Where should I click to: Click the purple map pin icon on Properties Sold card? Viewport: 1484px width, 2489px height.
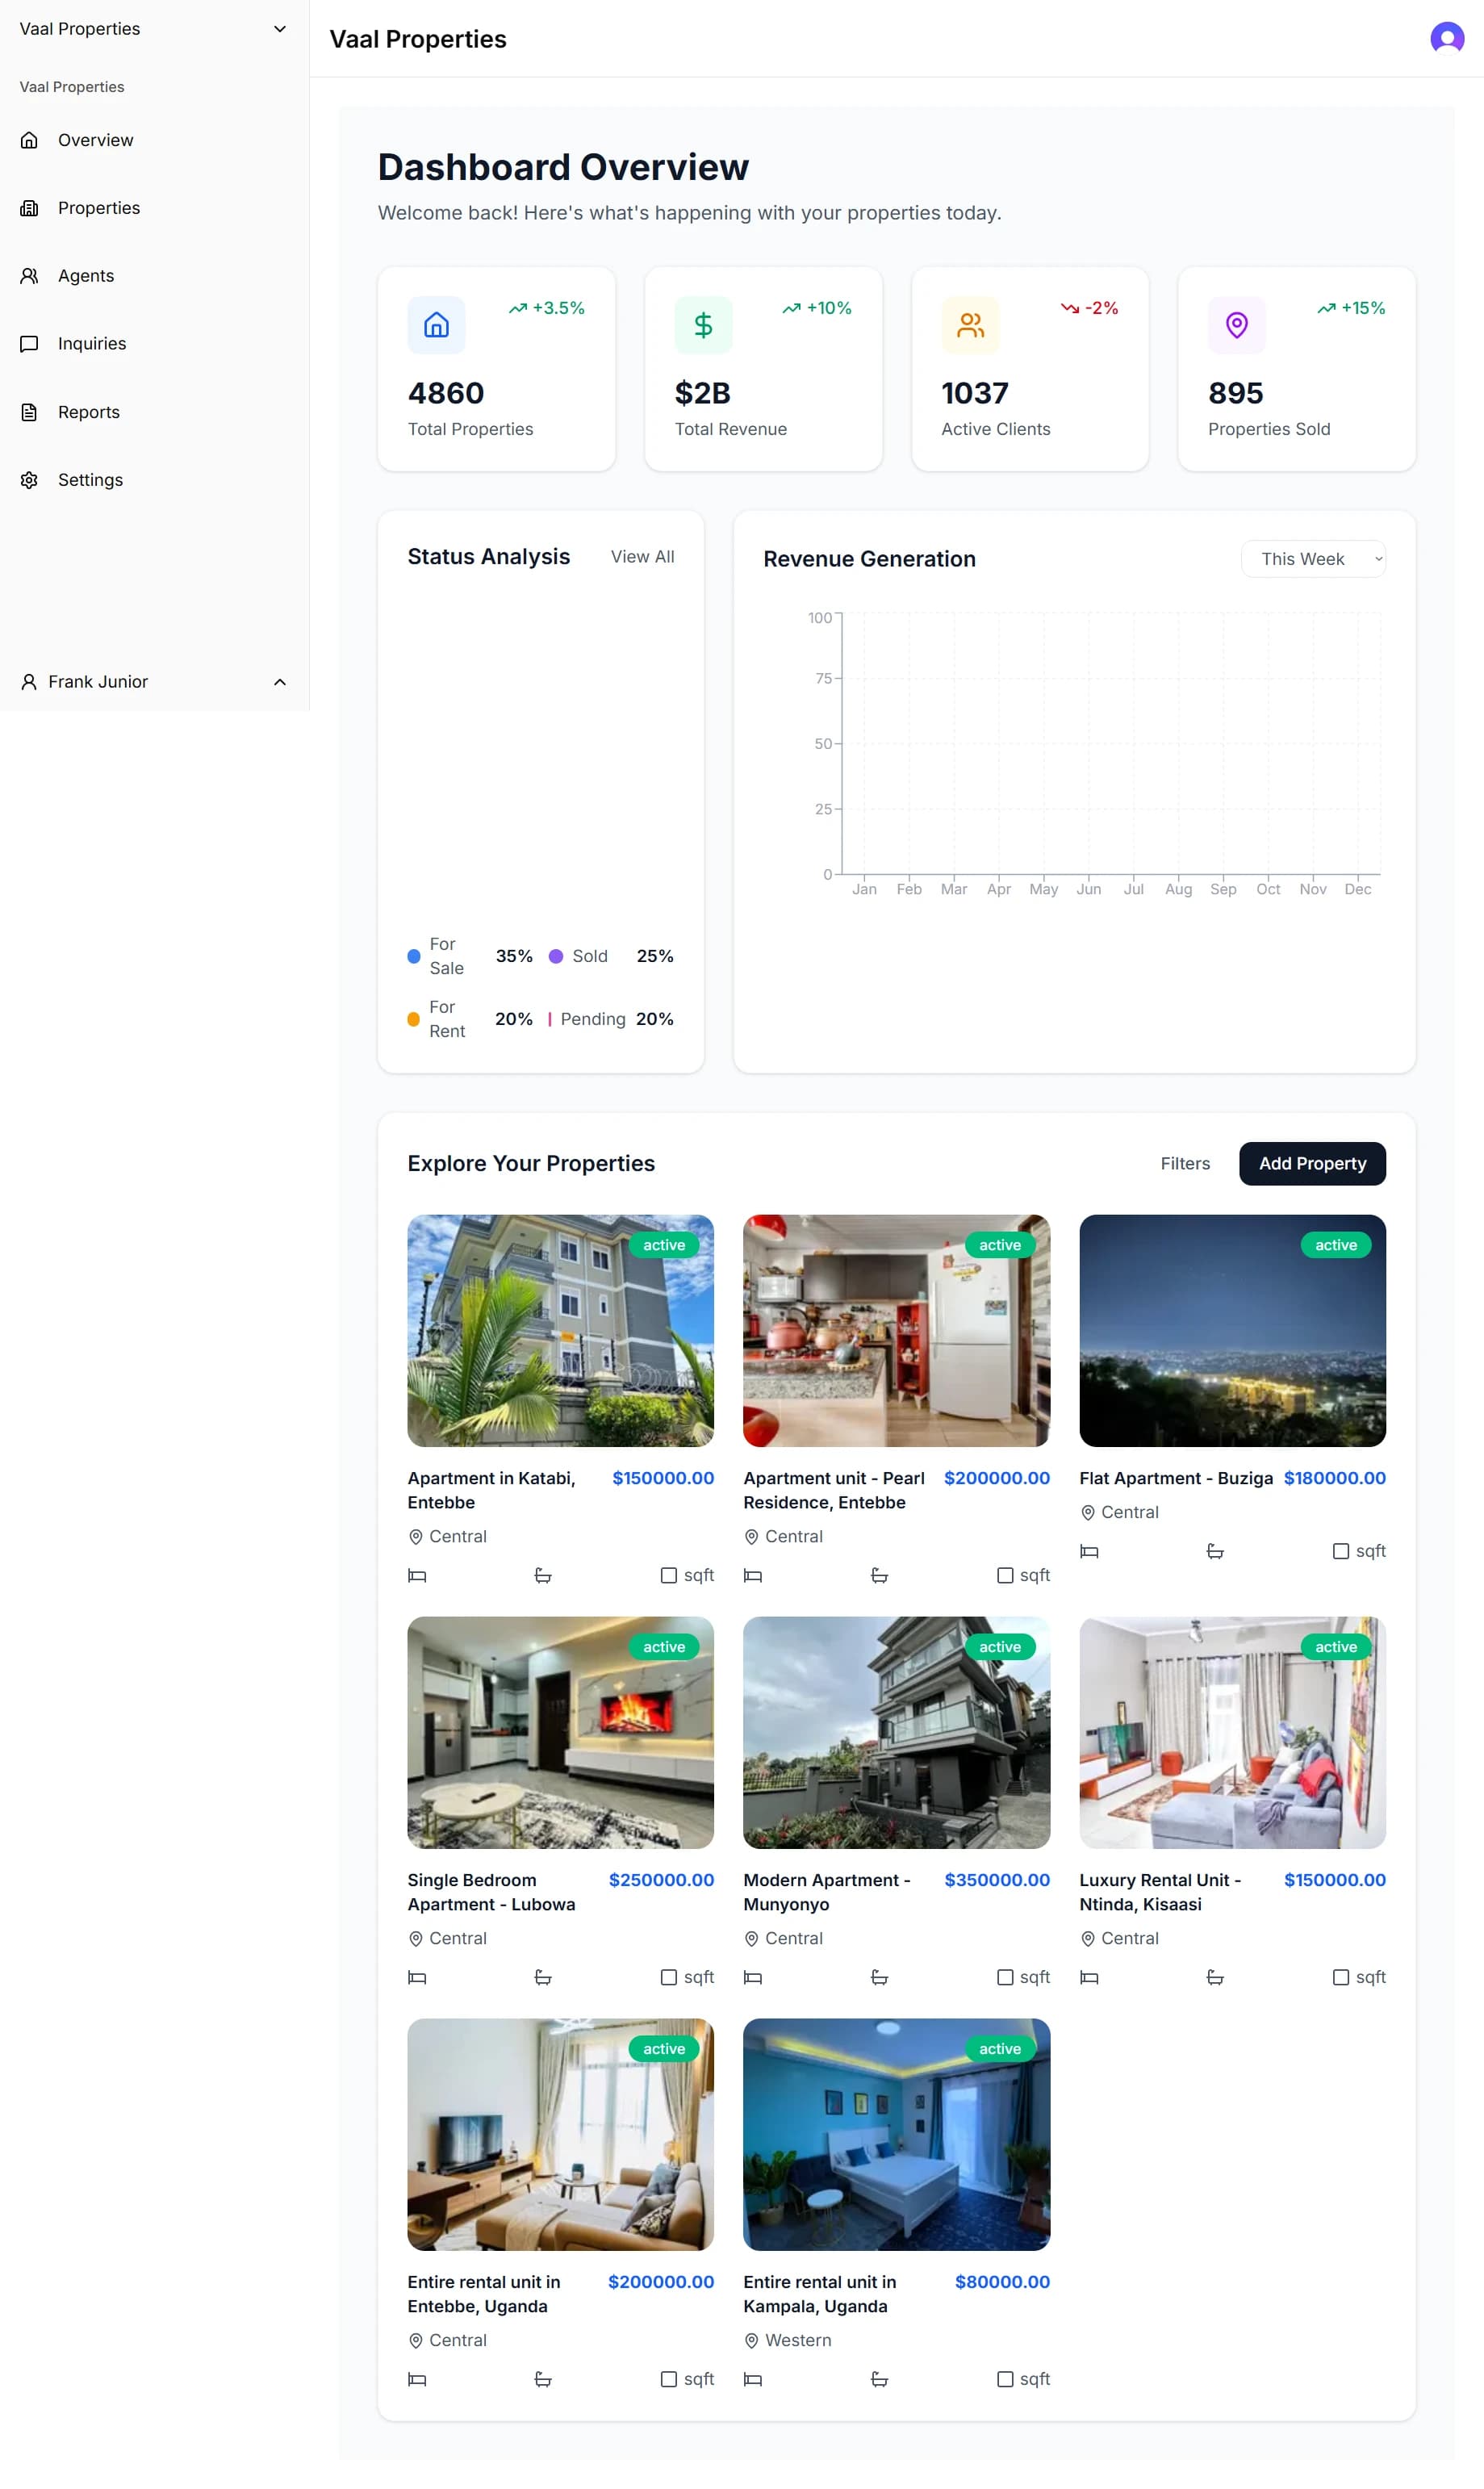(1236, 325)
